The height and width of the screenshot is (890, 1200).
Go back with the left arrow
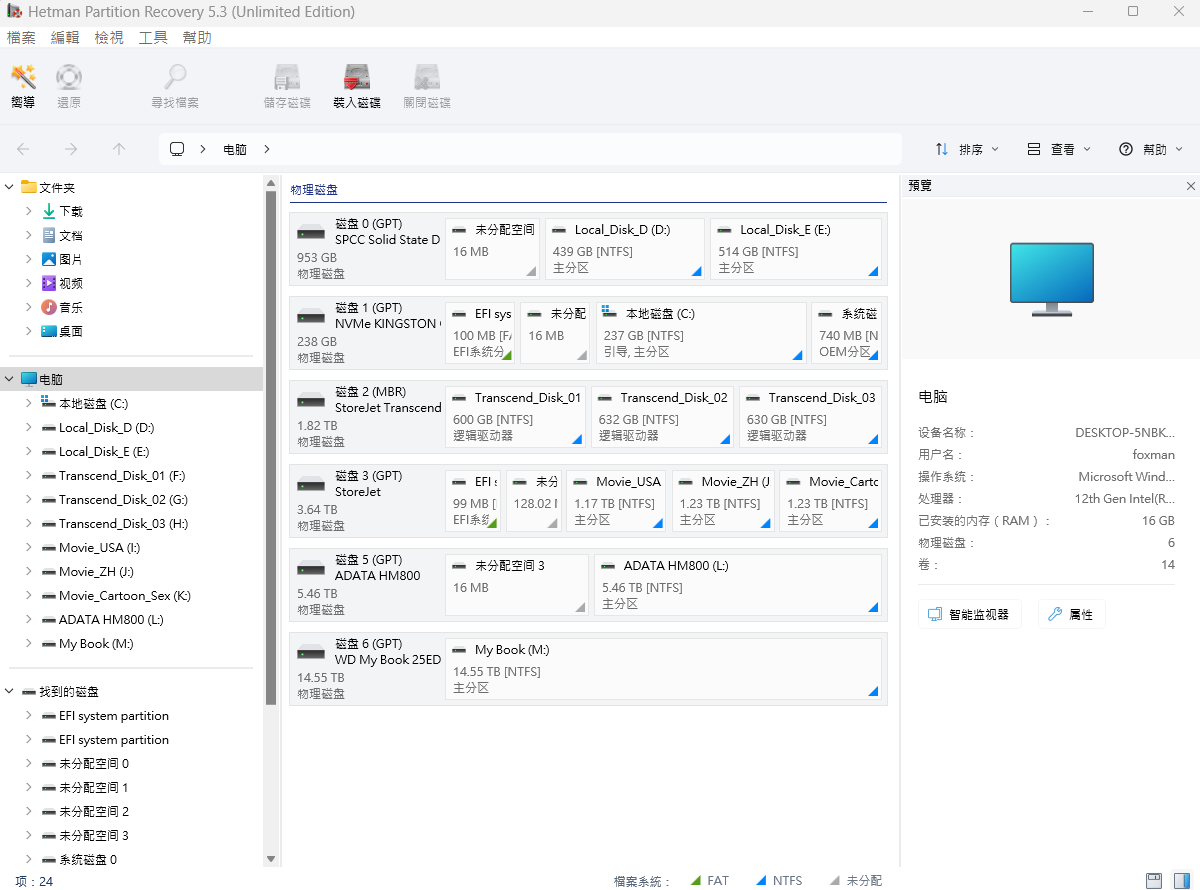click(23, 149)
